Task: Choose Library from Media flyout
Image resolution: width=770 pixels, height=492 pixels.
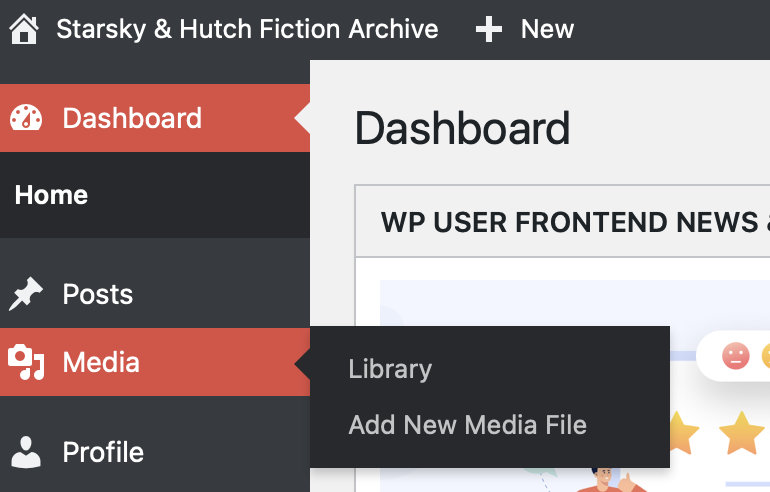Action: 390,369
